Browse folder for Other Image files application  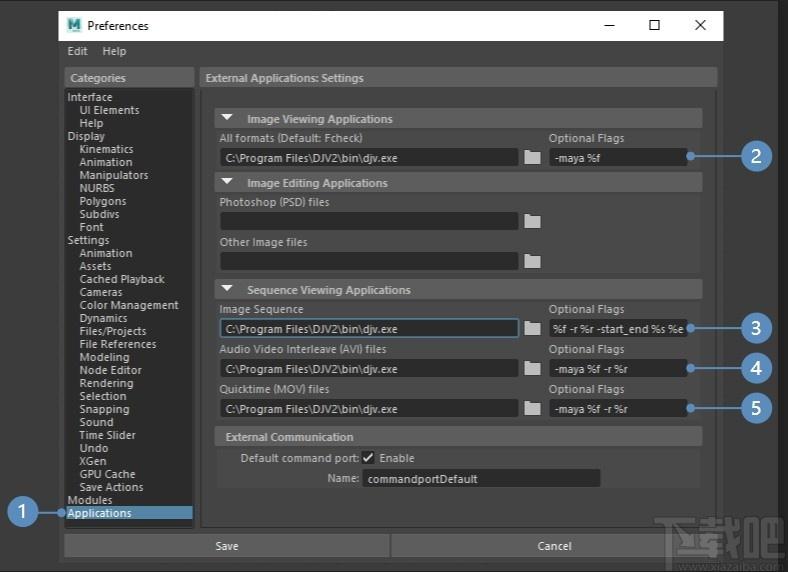tap(532, 261)
